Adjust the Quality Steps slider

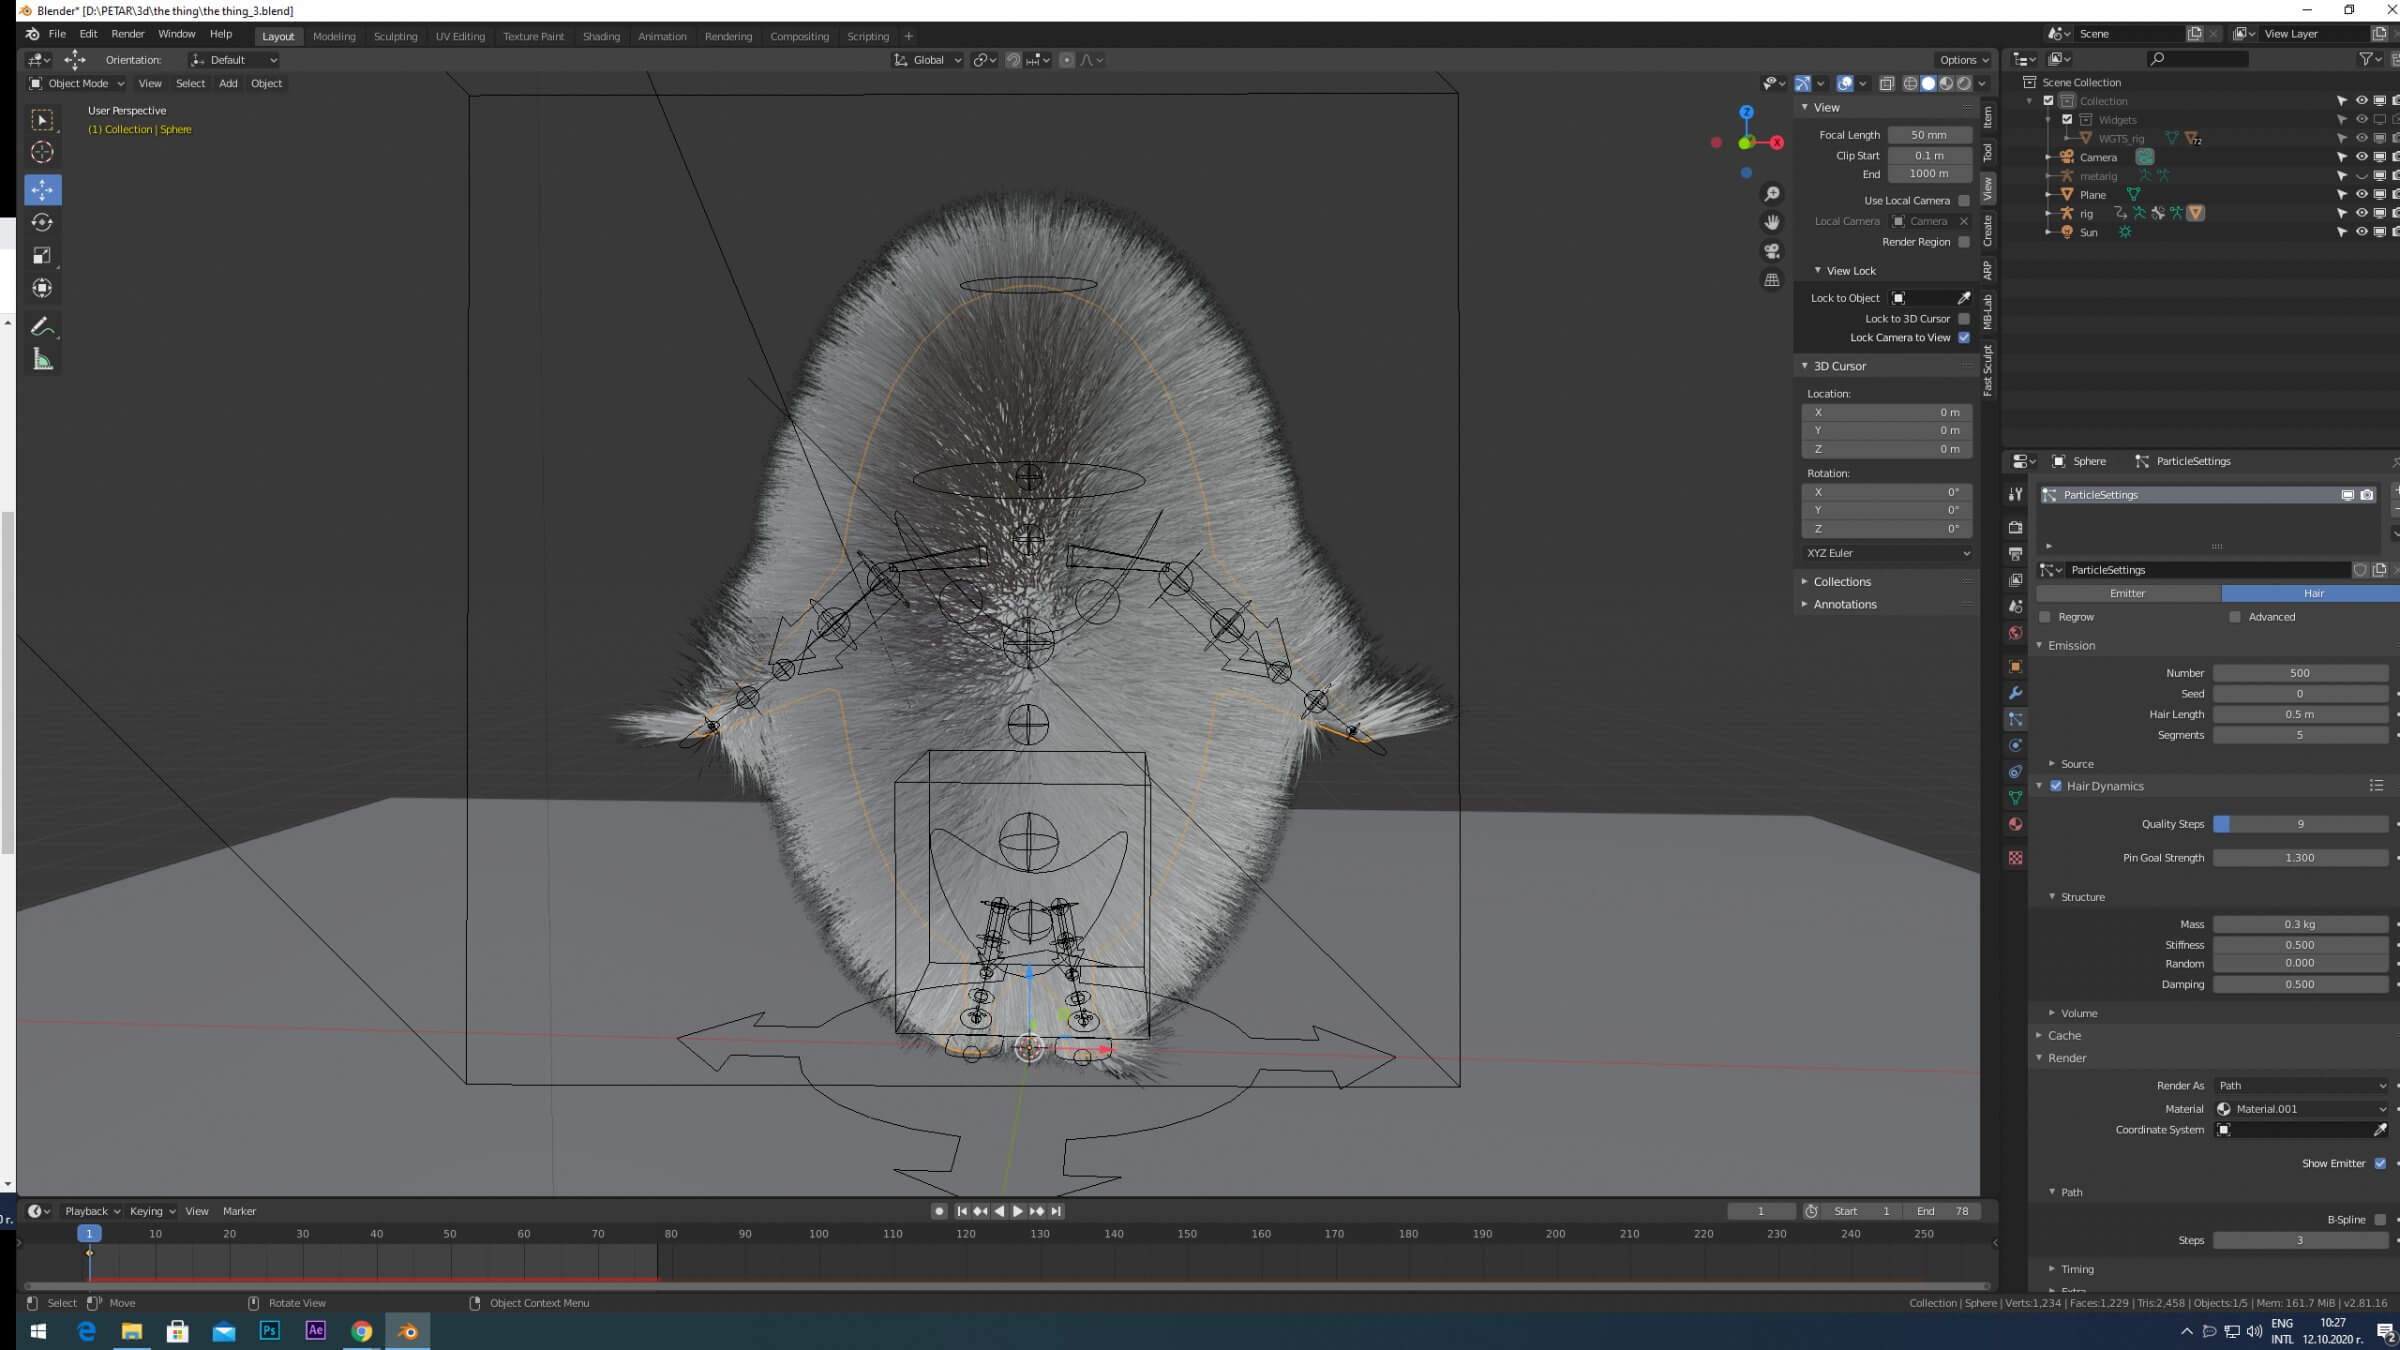coord(2299,824)
